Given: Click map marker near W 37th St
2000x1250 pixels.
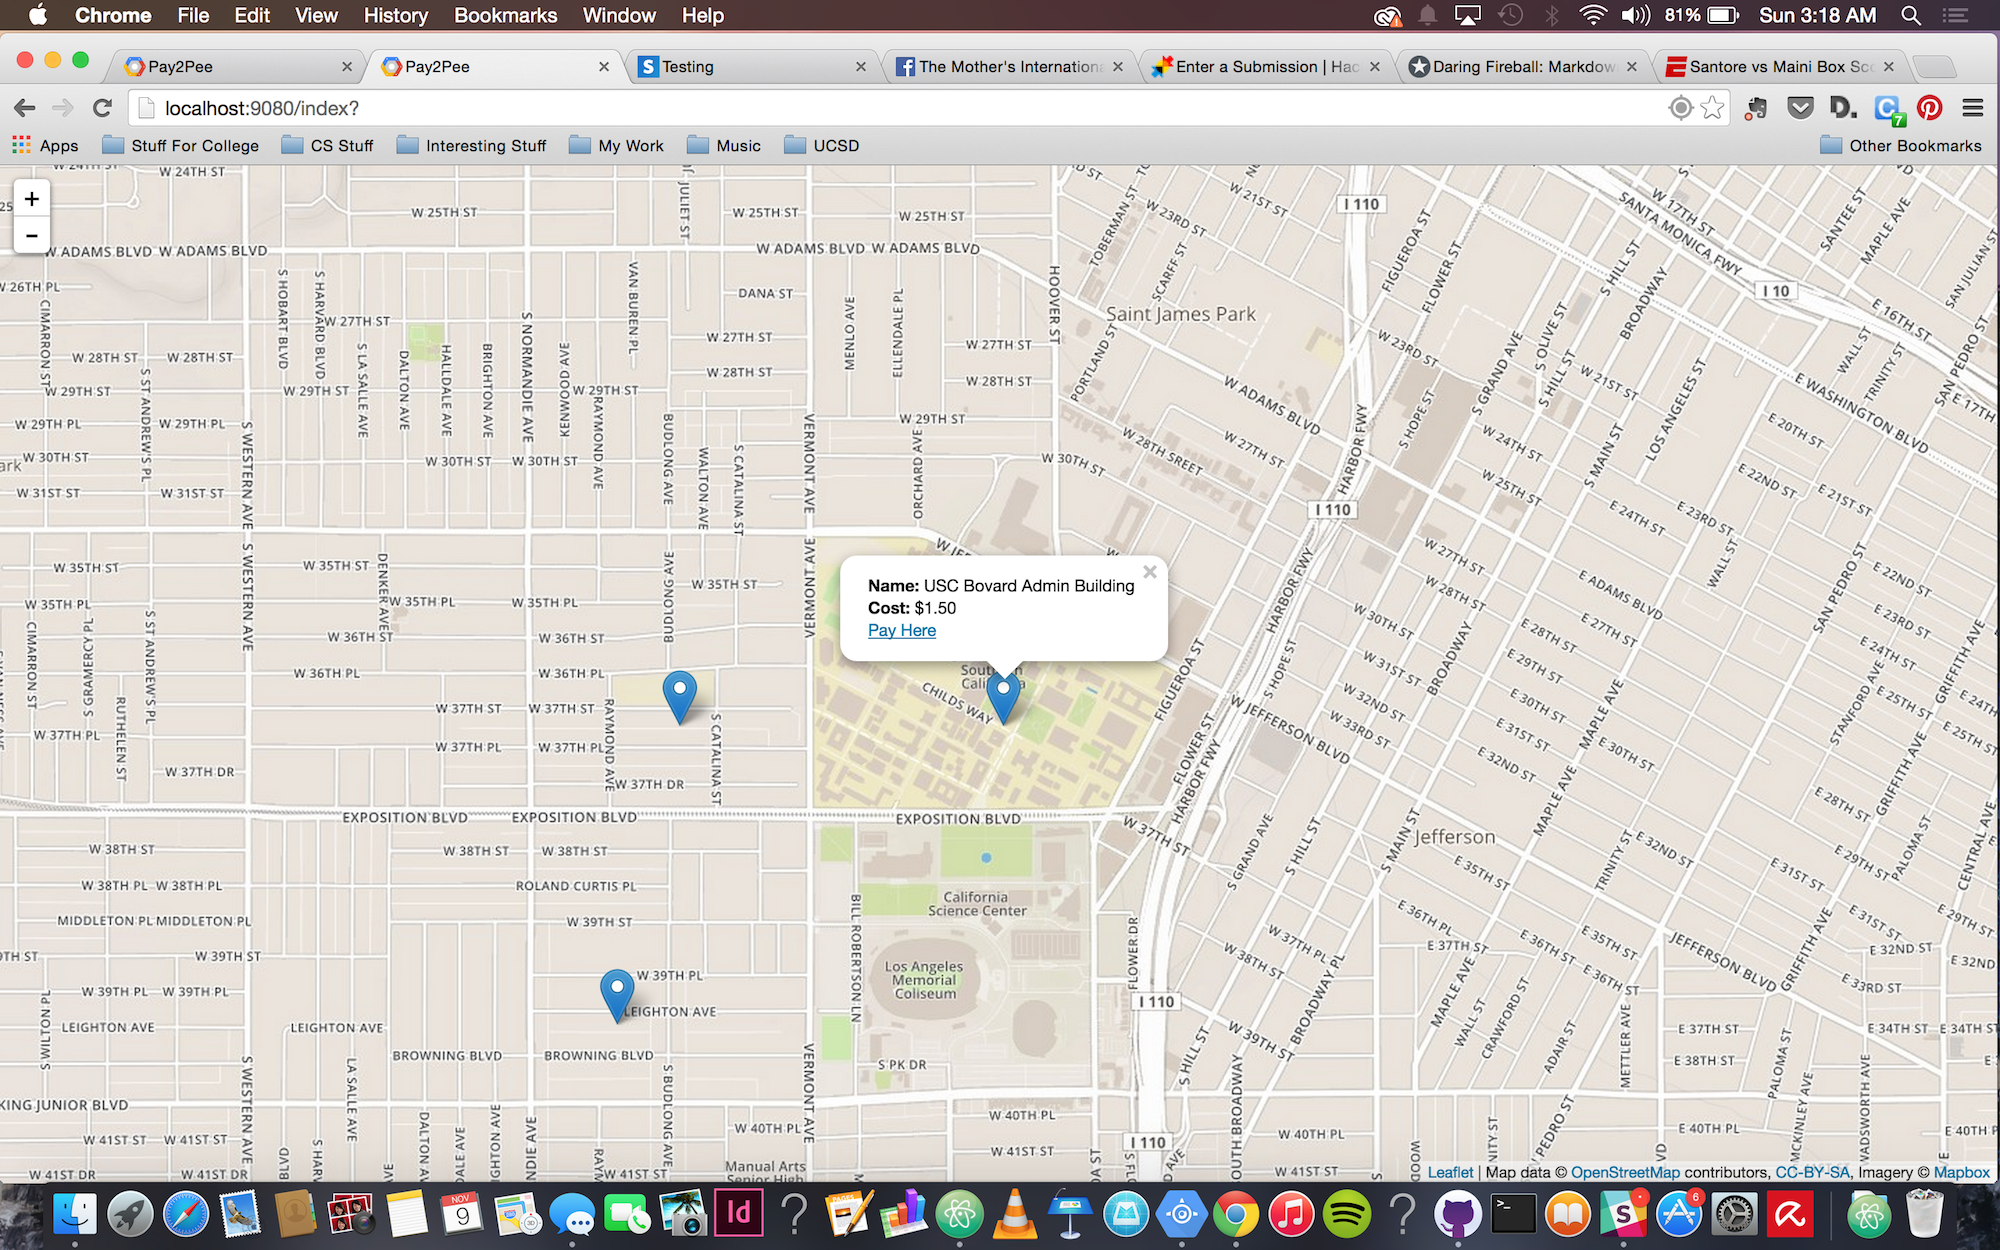Looking at the screenshot, I should (679, 693).
